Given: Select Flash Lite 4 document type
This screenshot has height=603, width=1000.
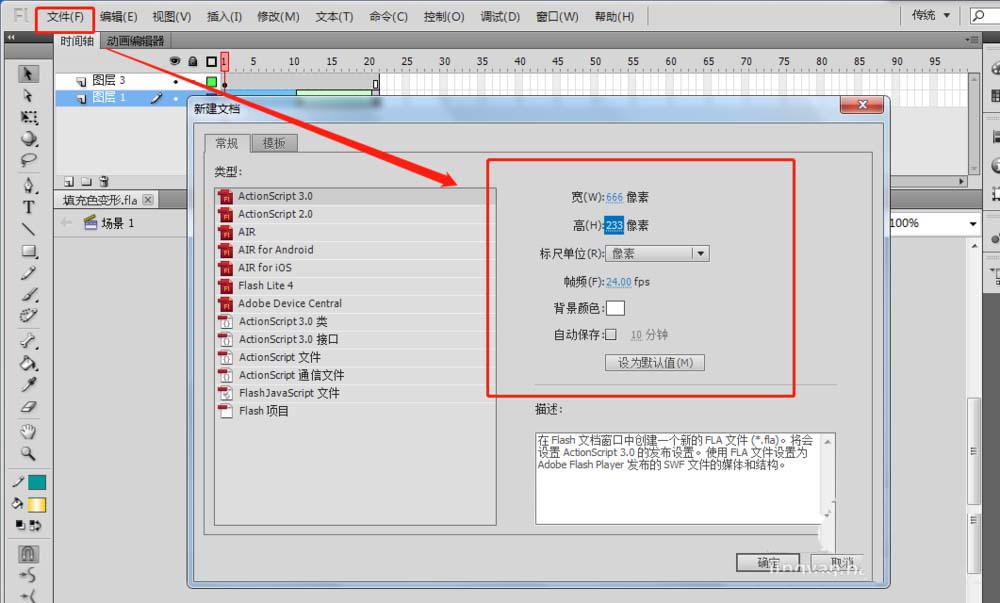Looking at the screenshot, I should pos(355,286).
